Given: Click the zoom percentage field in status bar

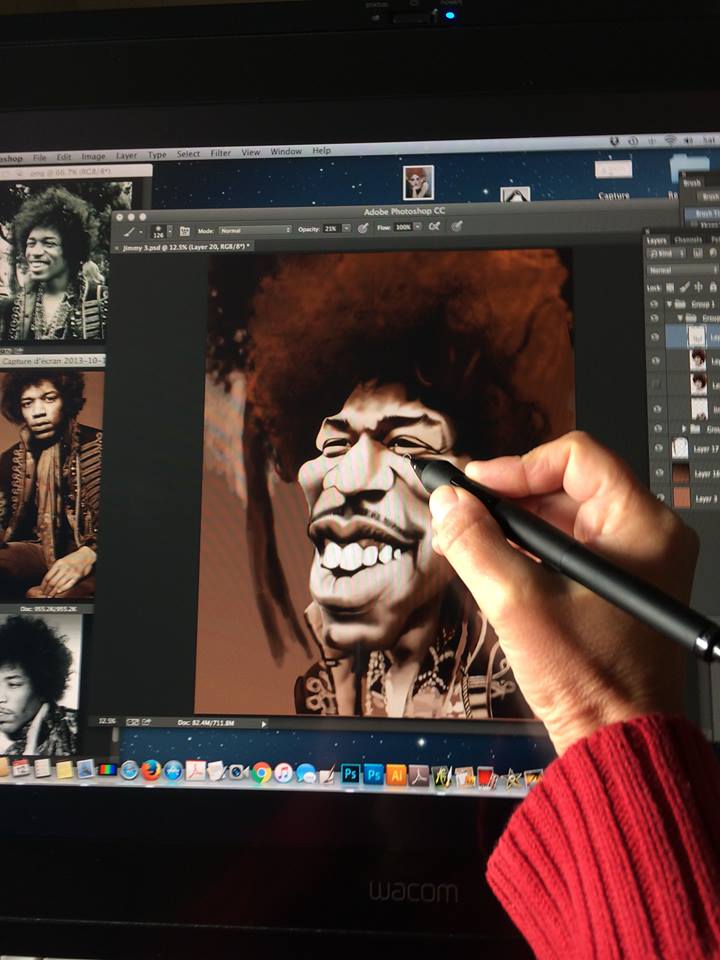Looking at the screenshot, I should pos(107,722).
